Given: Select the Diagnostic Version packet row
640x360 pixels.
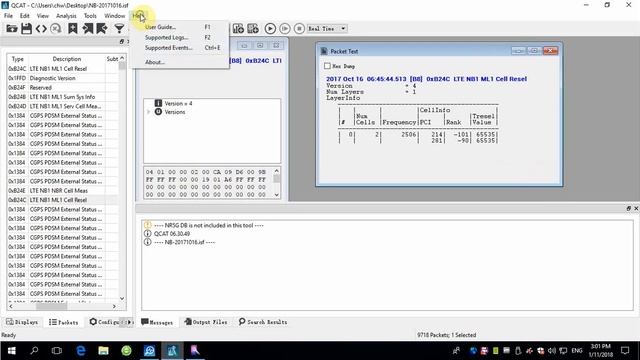Looking at the screenshot, I should pyautogui.click(x=62, y=78).
